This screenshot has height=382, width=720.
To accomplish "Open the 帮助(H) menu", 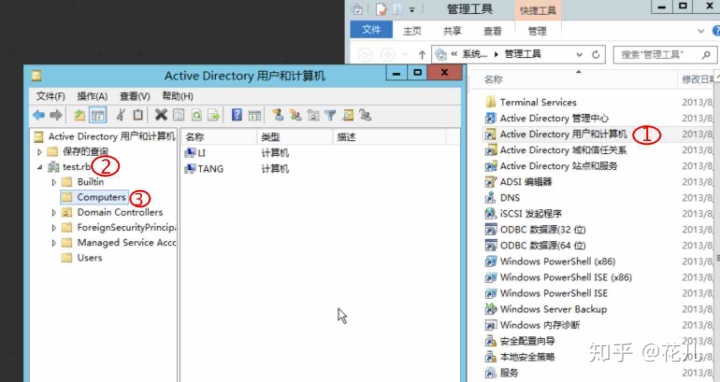I will [178, 96].
